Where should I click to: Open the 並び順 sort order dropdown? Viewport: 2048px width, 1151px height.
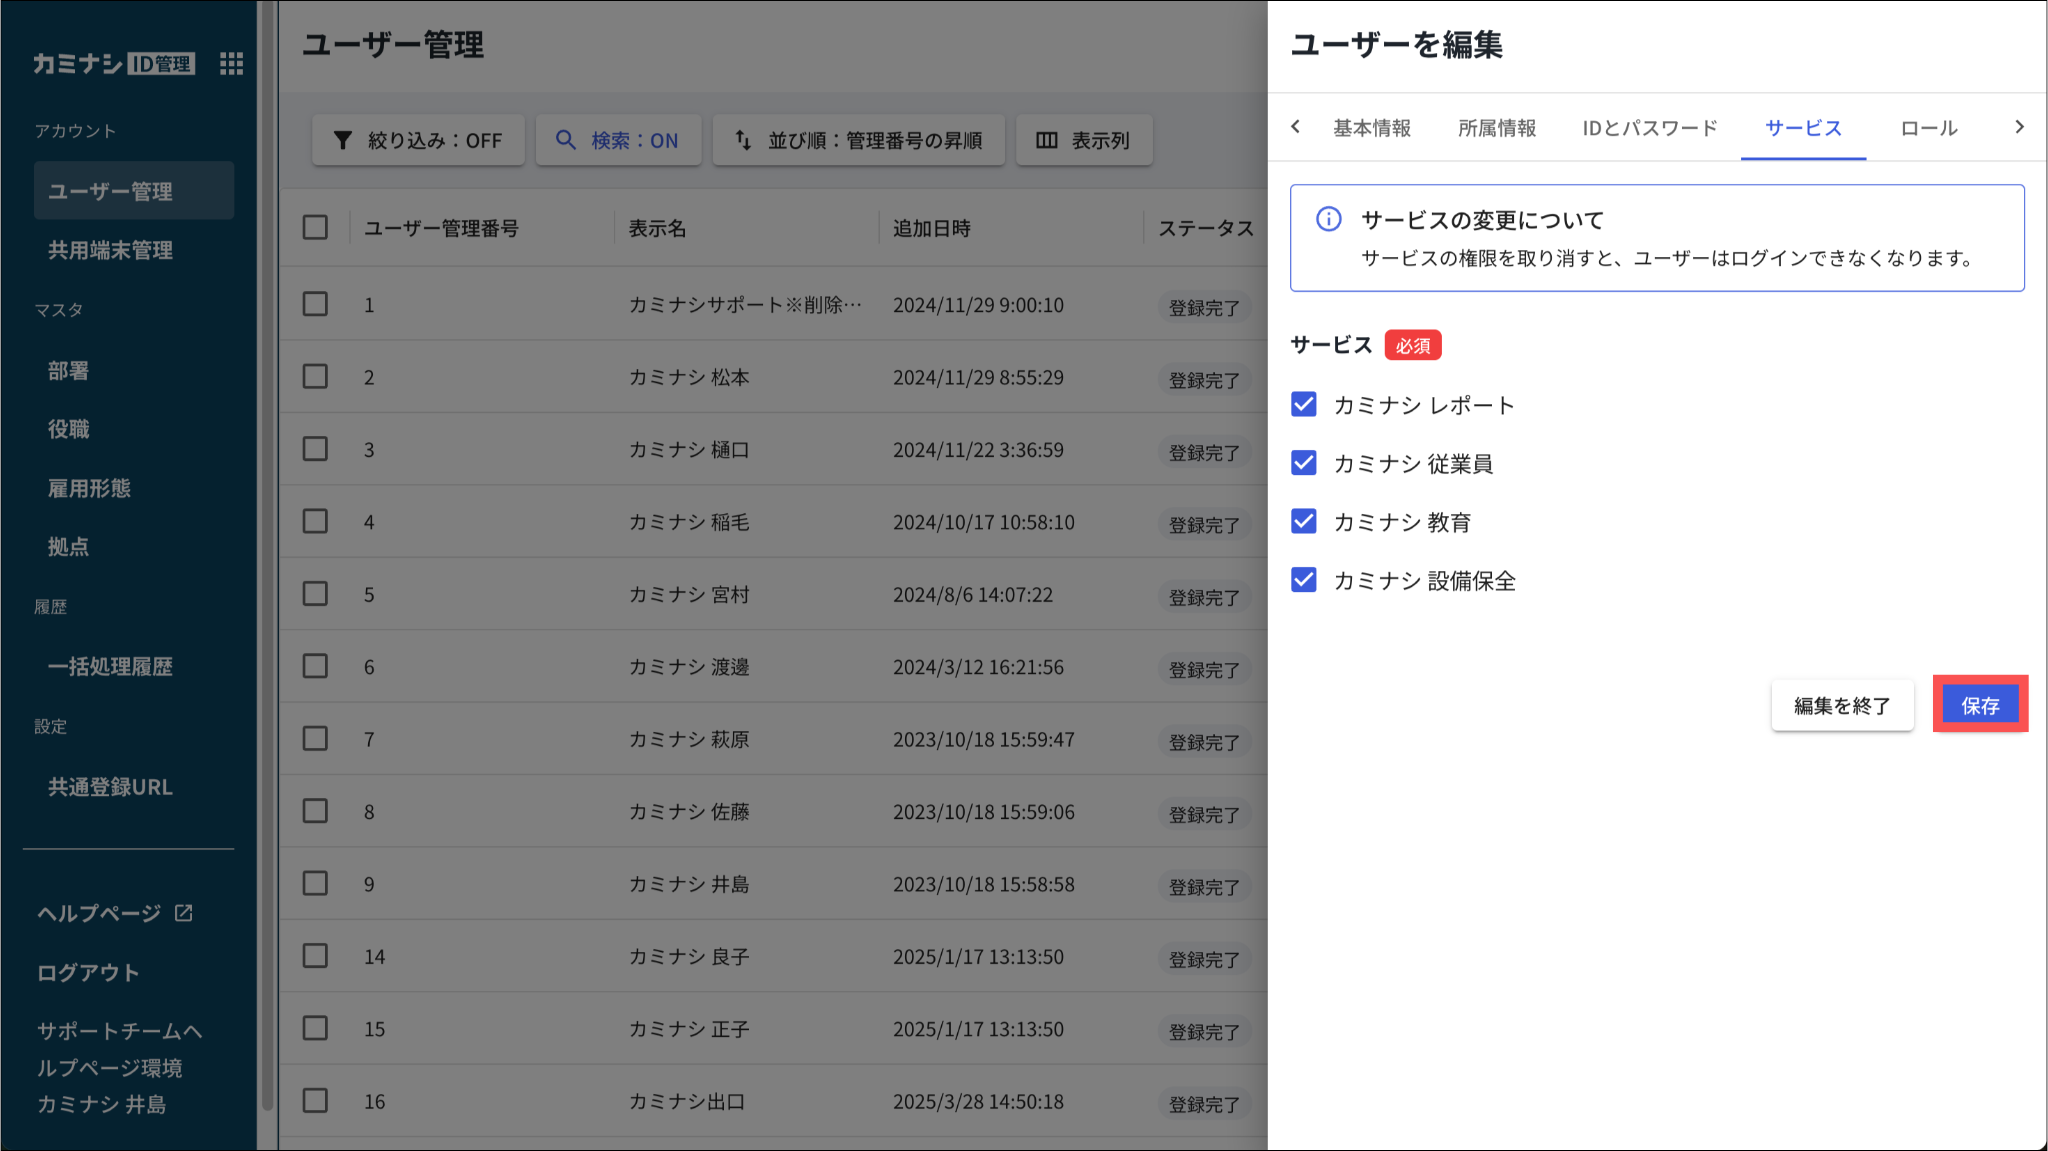(859, 140)
